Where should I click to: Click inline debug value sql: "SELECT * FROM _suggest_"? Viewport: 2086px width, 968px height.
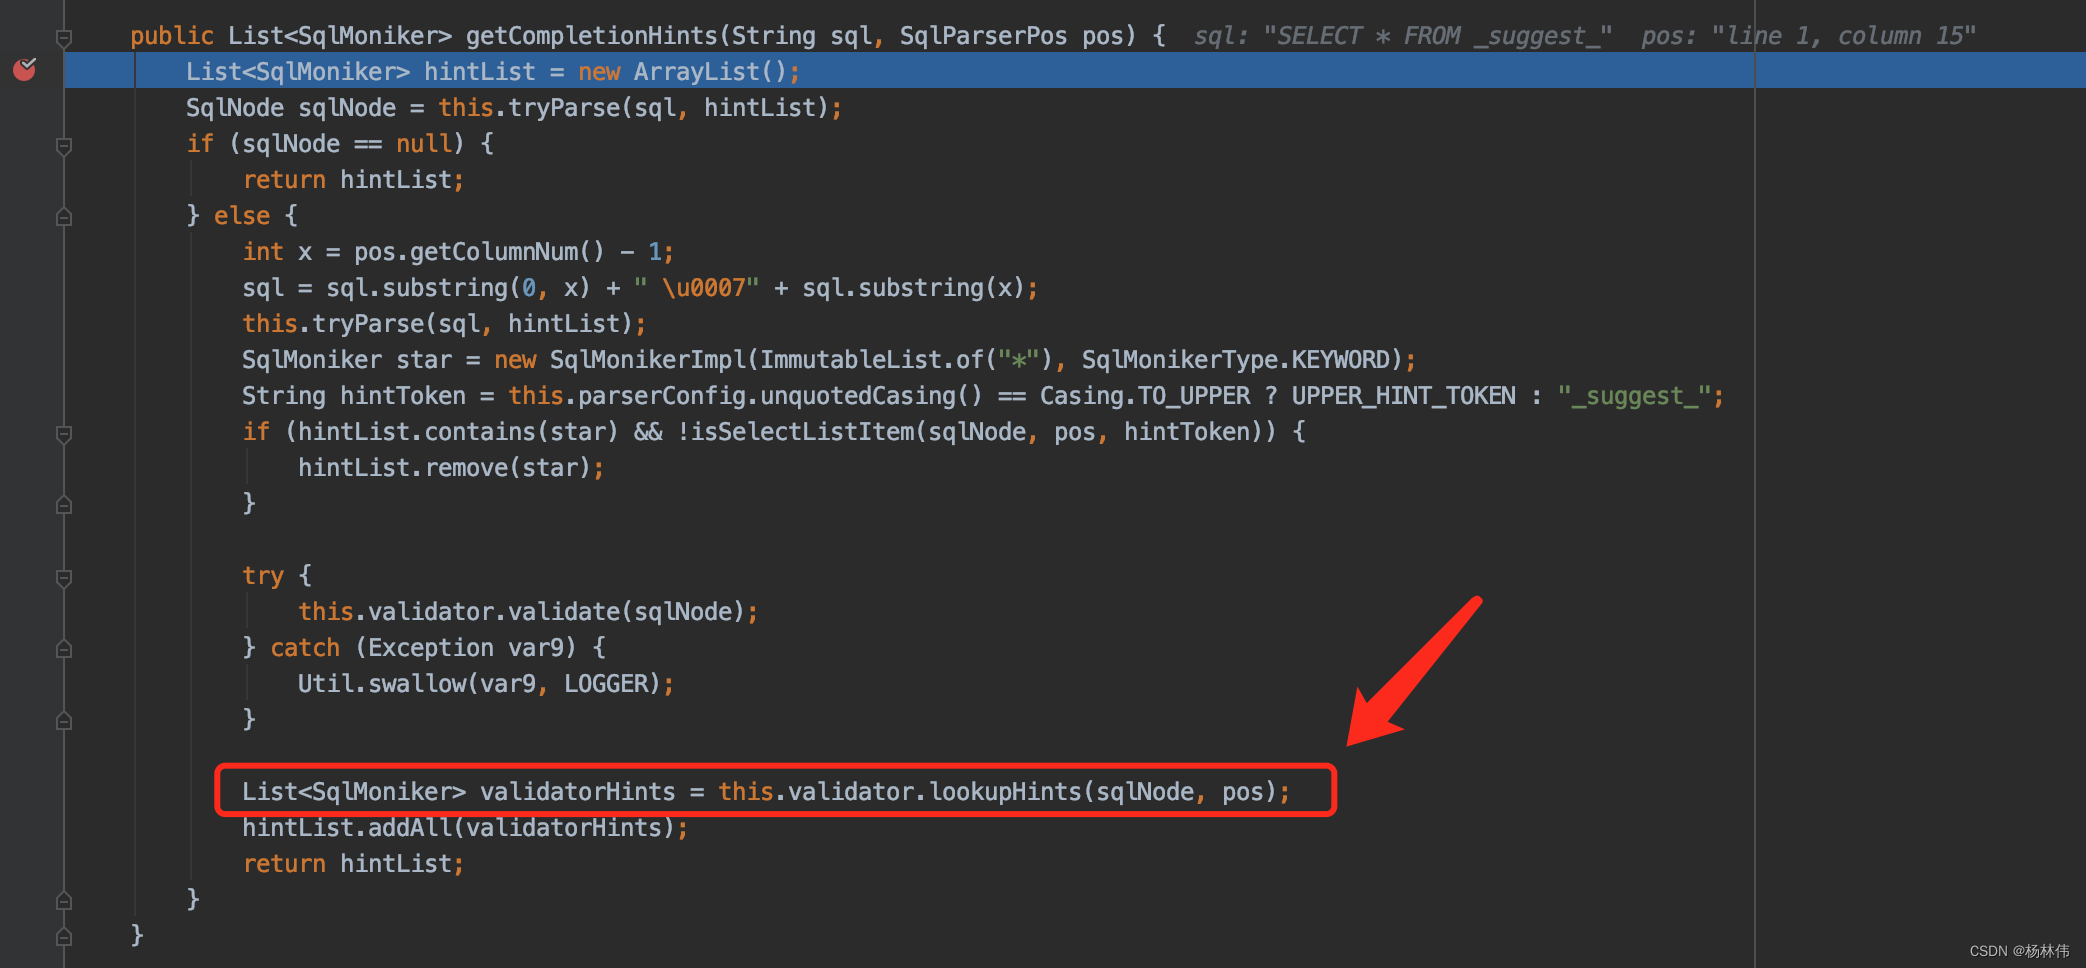click(1400, 34)
